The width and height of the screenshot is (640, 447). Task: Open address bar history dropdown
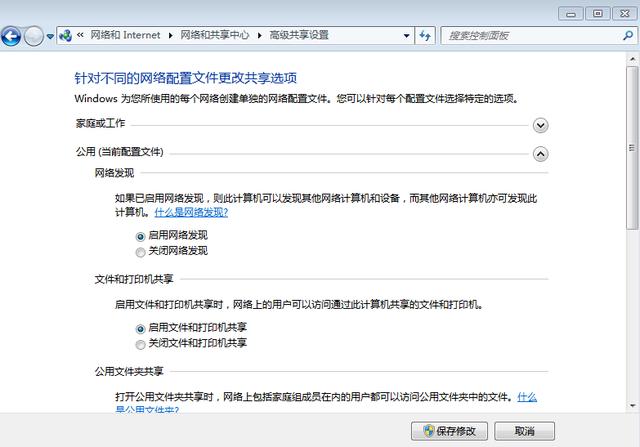tap(406, 36)
